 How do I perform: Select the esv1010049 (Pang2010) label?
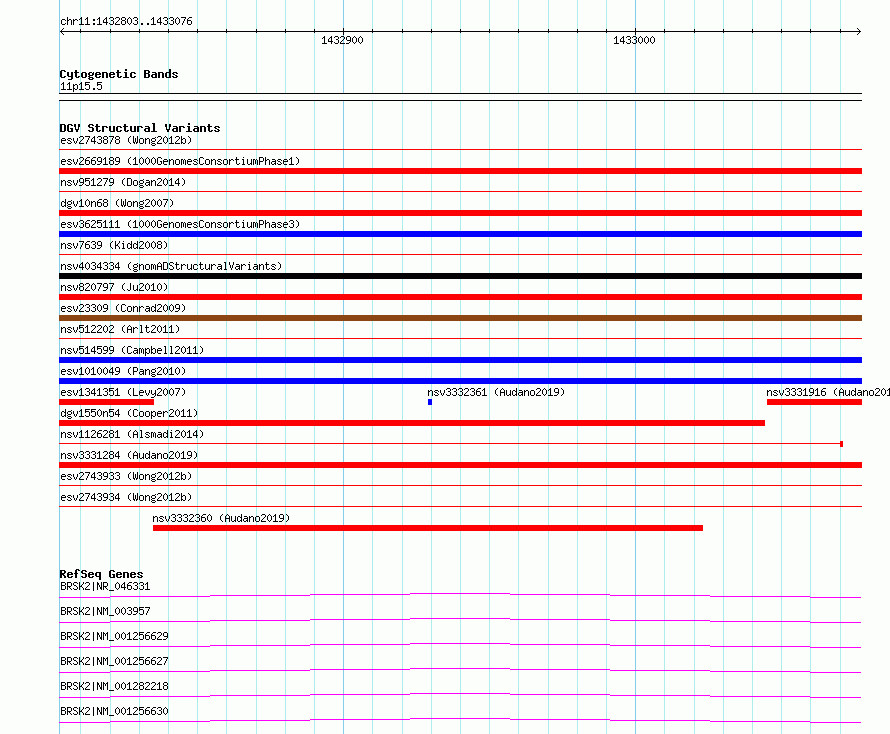123,371
